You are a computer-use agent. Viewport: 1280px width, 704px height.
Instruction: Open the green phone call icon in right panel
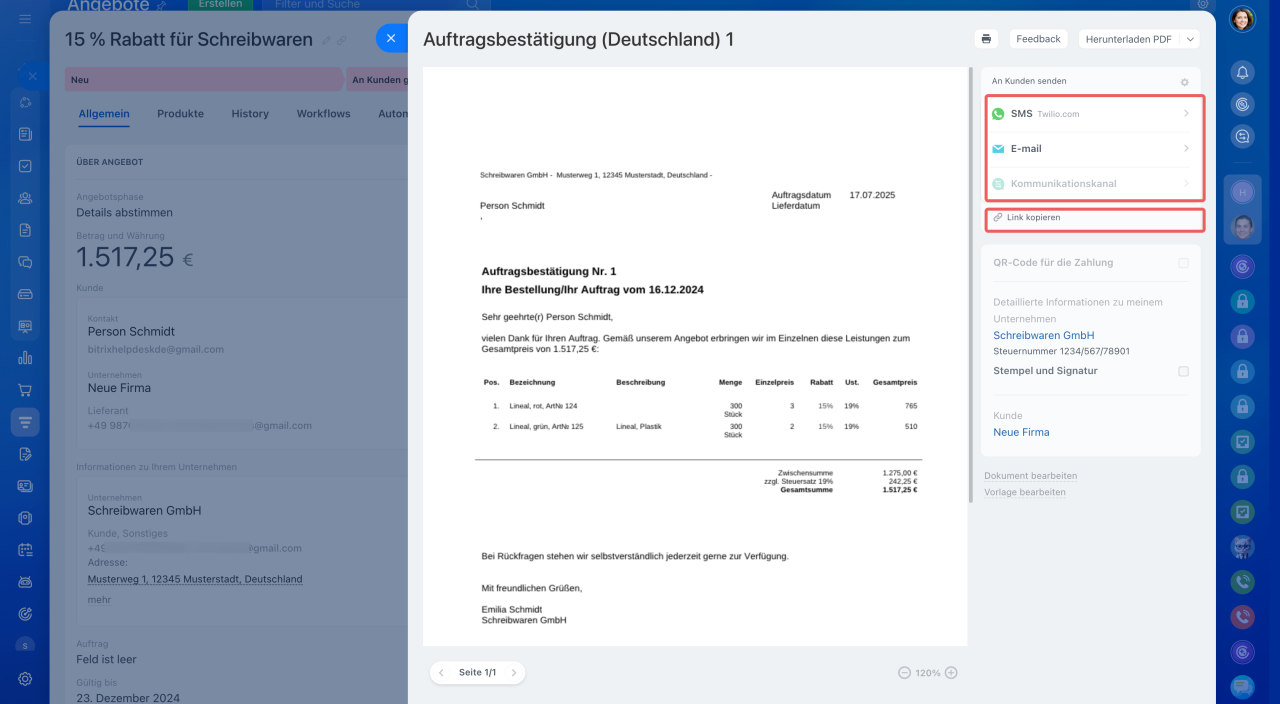1242,580
